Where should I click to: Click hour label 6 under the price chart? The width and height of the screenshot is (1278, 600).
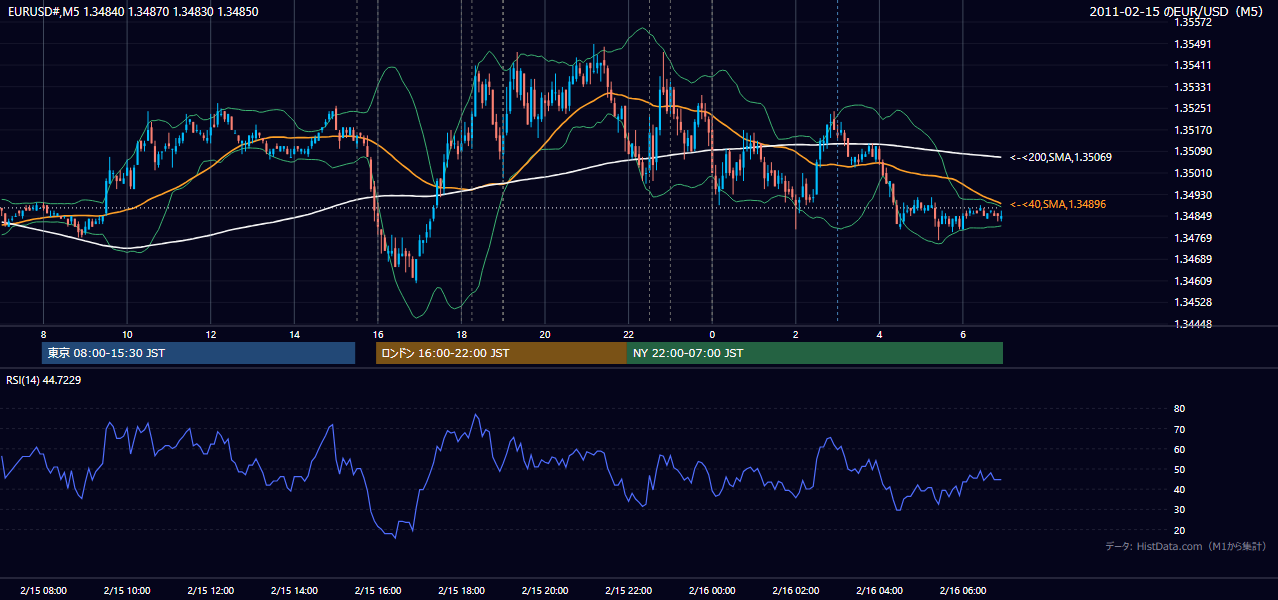(x=963, y=334)
